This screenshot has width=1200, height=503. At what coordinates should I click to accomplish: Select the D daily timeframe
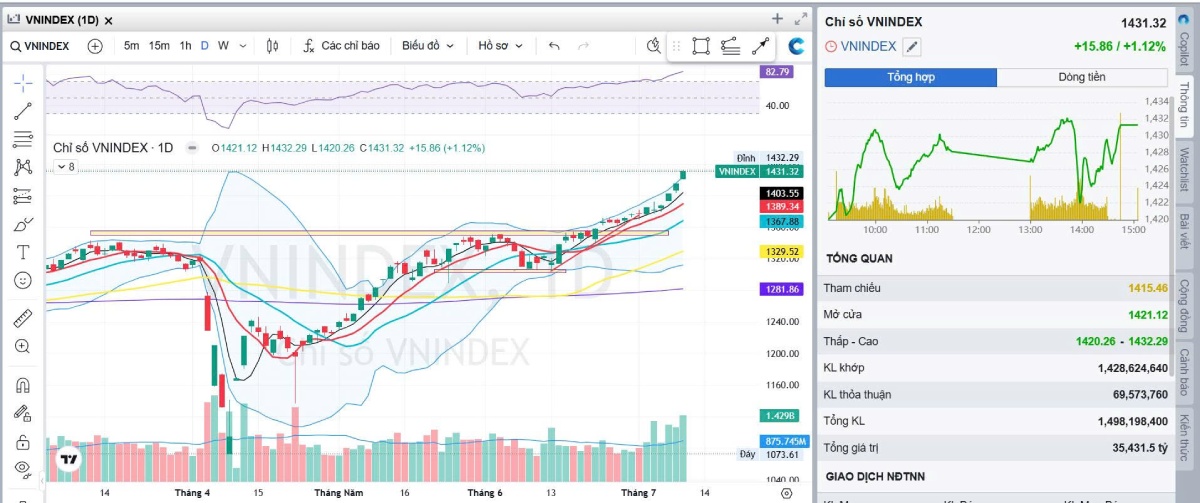click(205, 45)
